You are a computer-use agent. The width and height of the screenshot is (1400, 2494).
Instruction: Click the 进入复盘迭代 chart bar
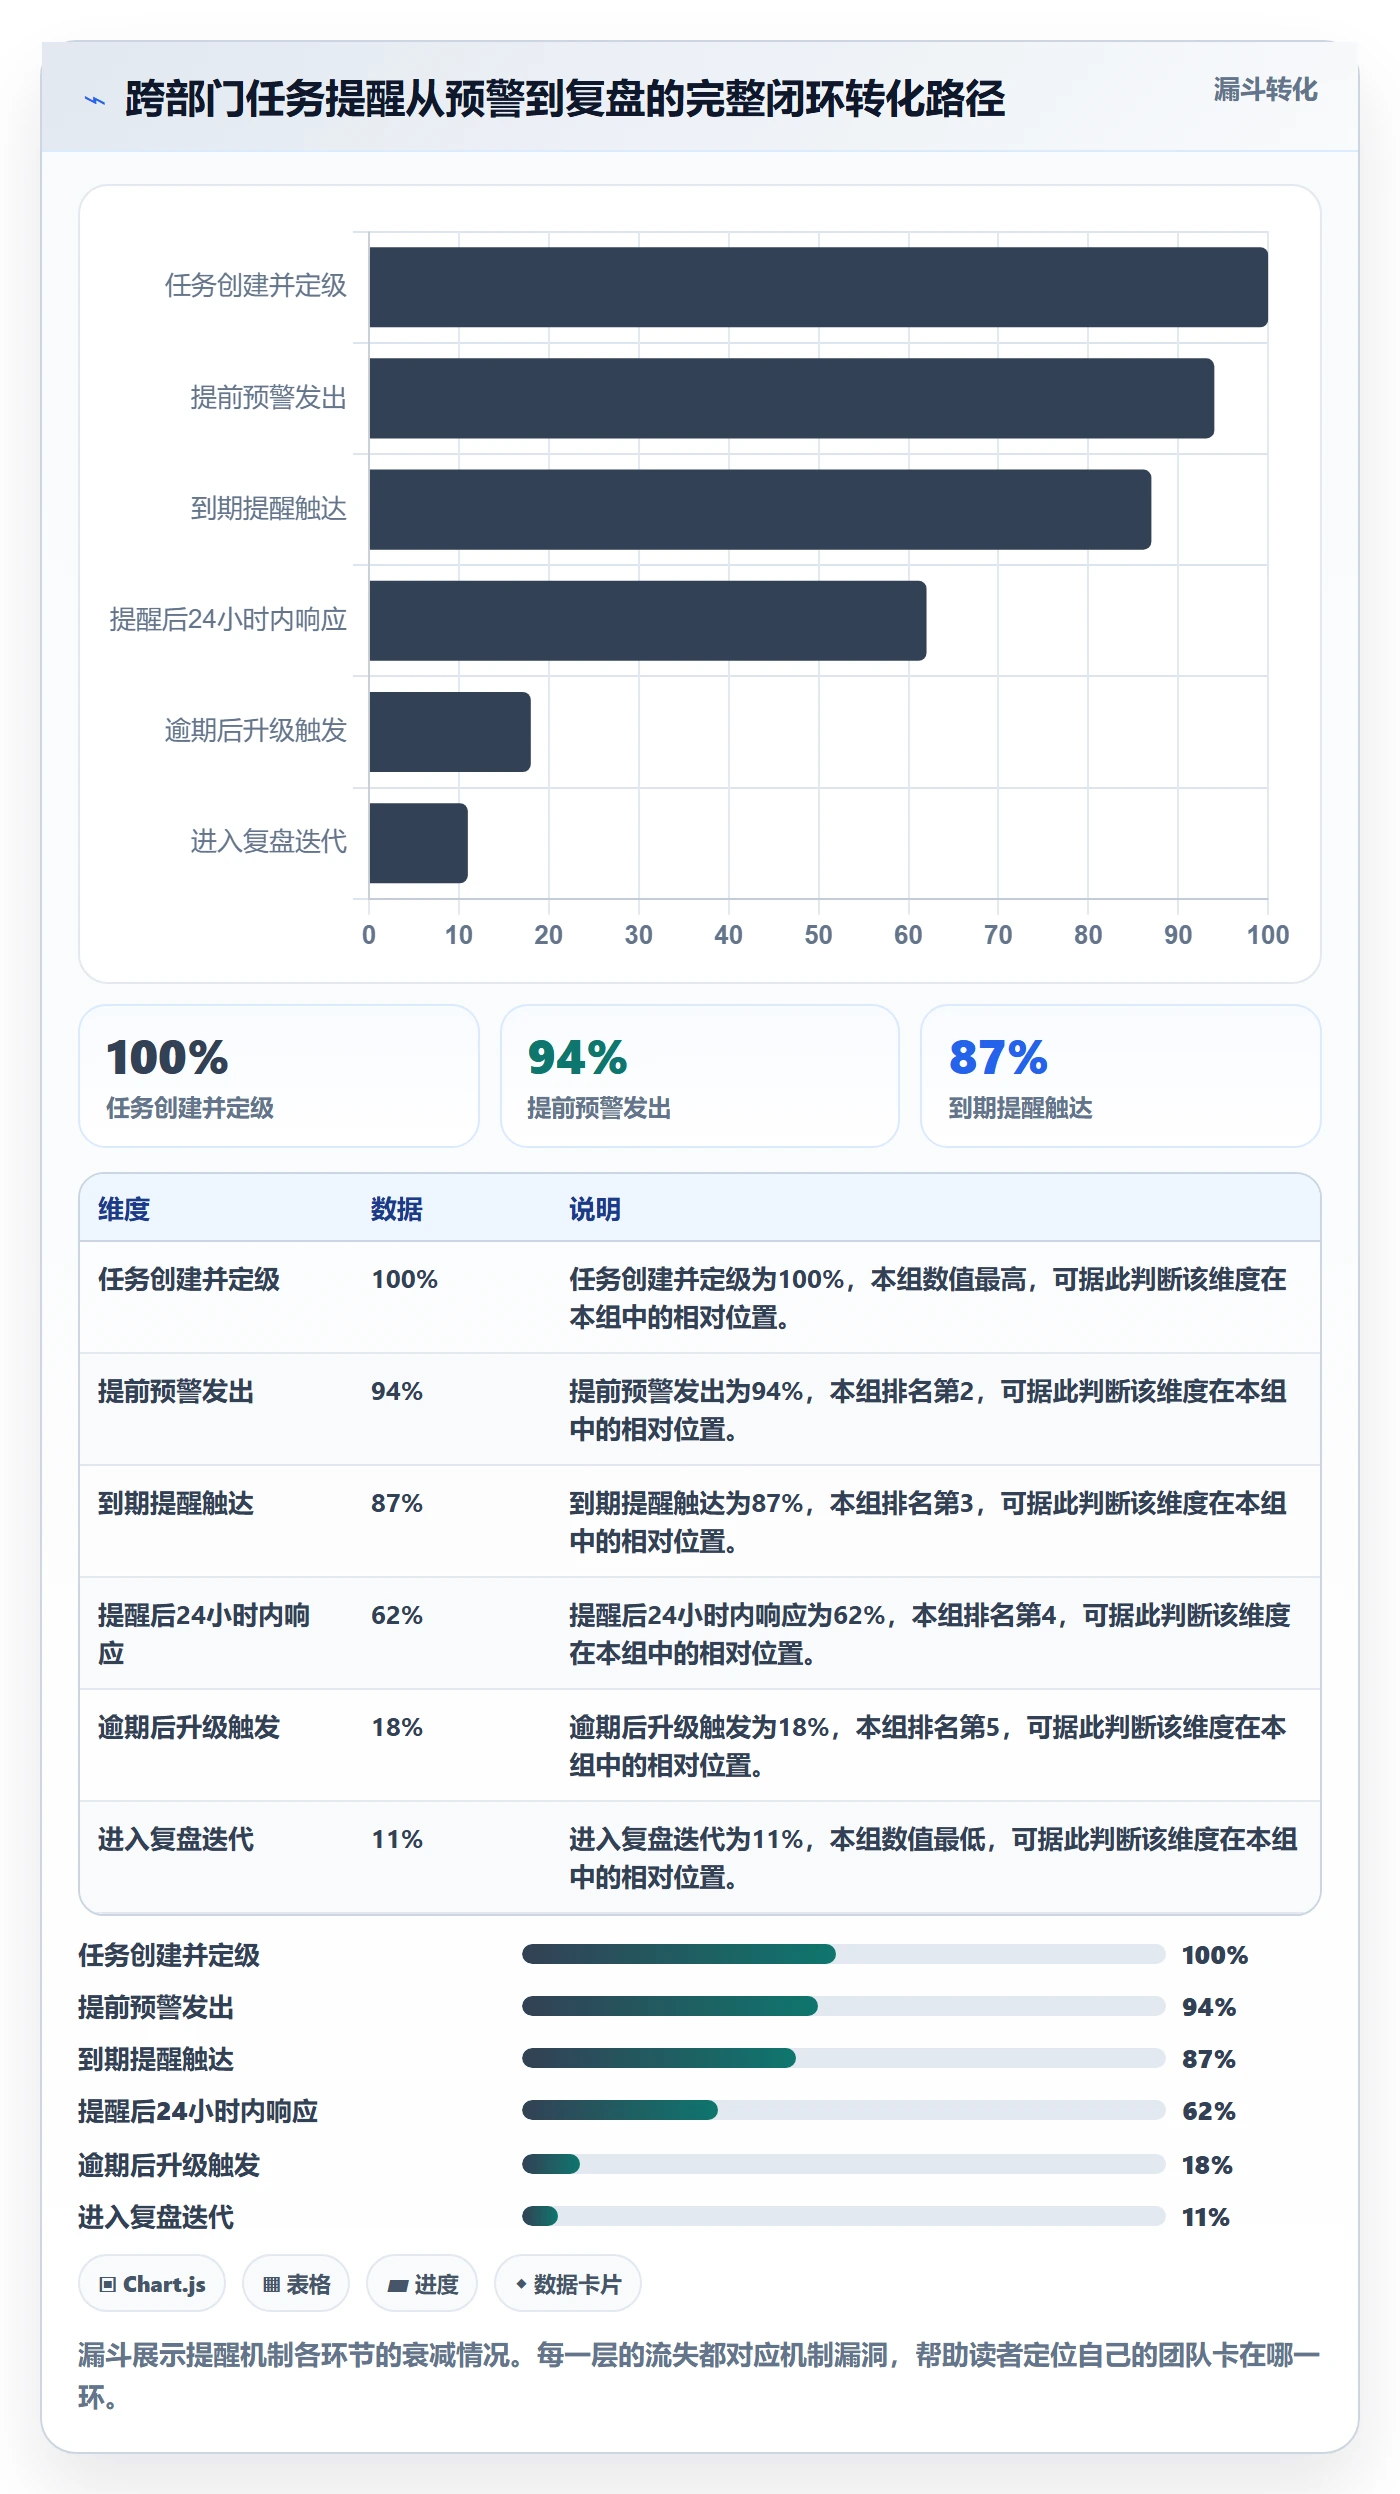[418, 842]
